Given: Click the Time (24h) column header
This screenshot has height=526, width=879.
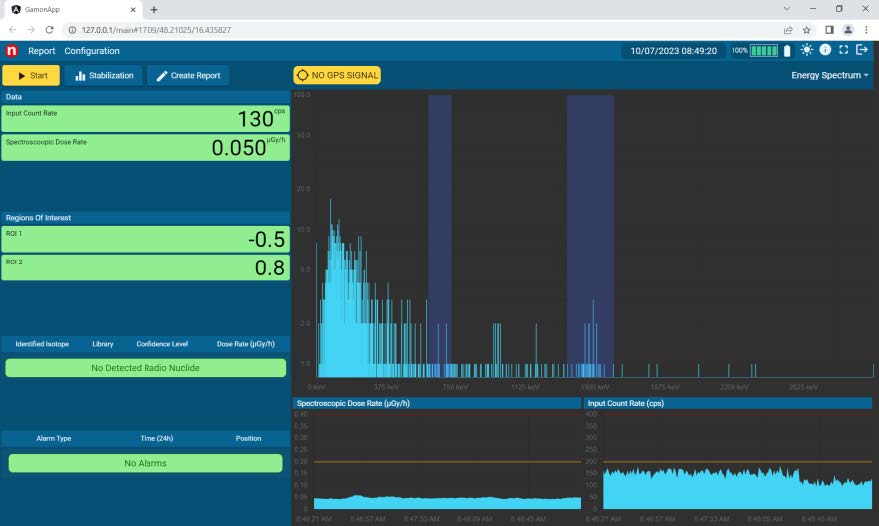Looking at the screenshot, I should coord(157,439).
